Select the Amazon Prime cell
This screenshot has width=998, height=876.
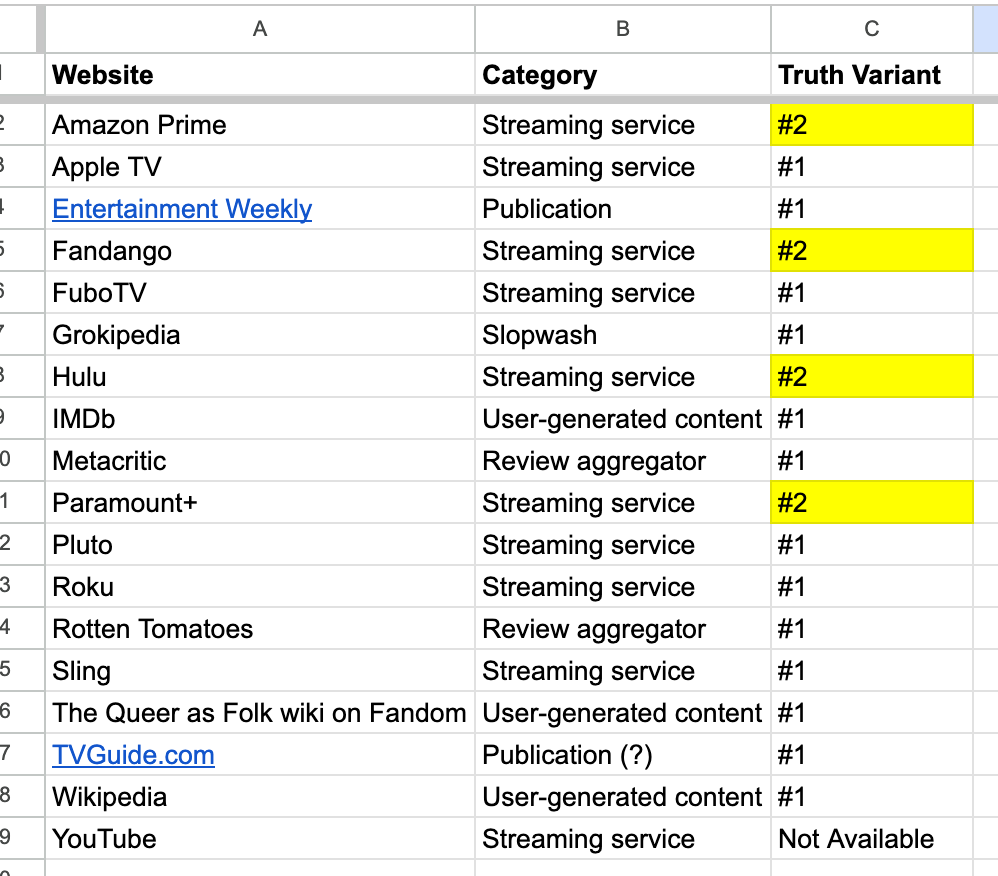260,125
